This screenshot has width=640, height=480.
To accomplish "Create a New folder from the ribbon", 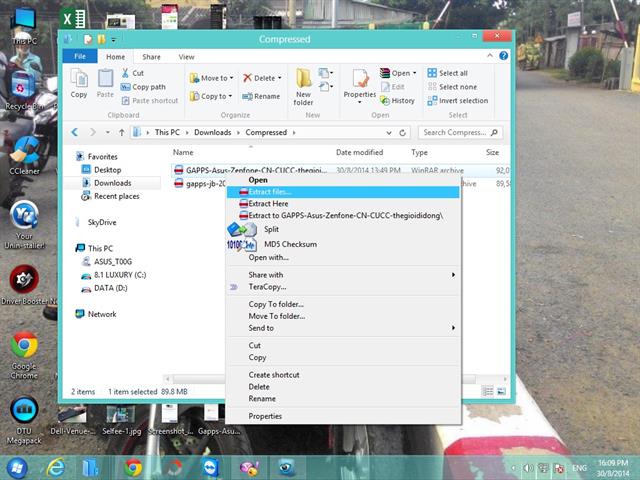I will coord(303,87).
